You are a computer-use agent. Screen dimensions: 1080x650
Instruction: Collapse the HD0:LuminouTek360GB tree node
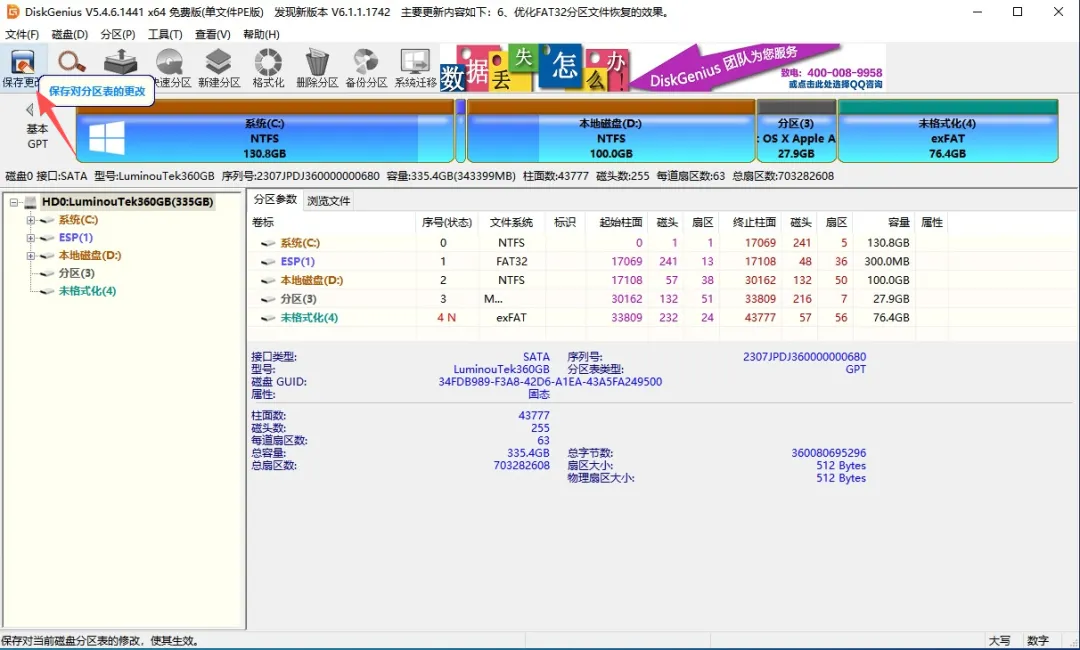(x=14, y=202)
